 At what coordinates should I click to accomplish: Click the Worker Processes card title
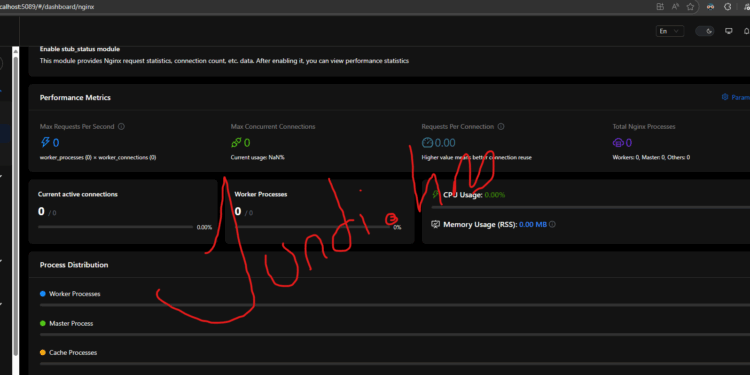point(261,194)
